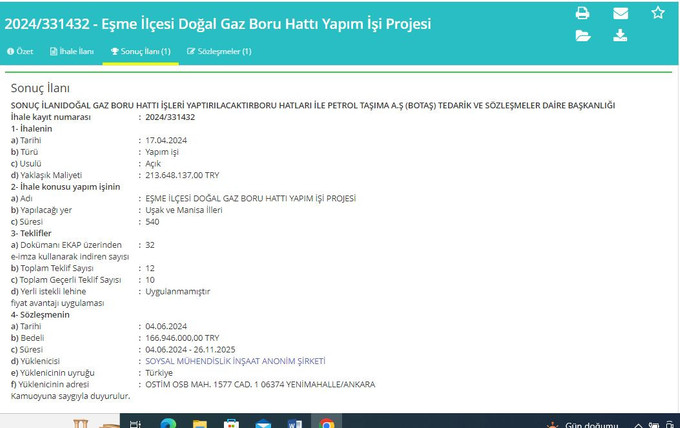Click the Gün doğumu weather widget
Viewport: 680px width, 428px height.
click(x=582, y=425)
